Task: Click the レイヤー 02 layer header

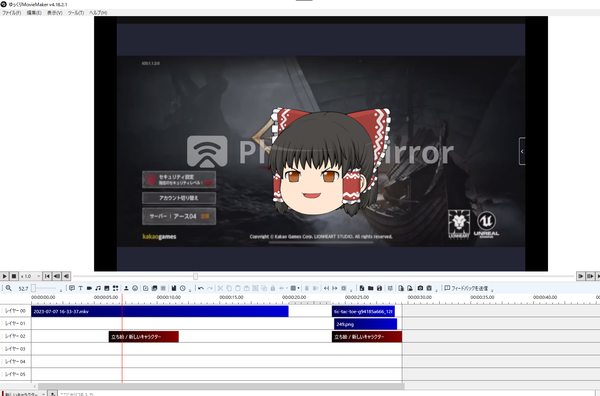Action: [15, 336]
